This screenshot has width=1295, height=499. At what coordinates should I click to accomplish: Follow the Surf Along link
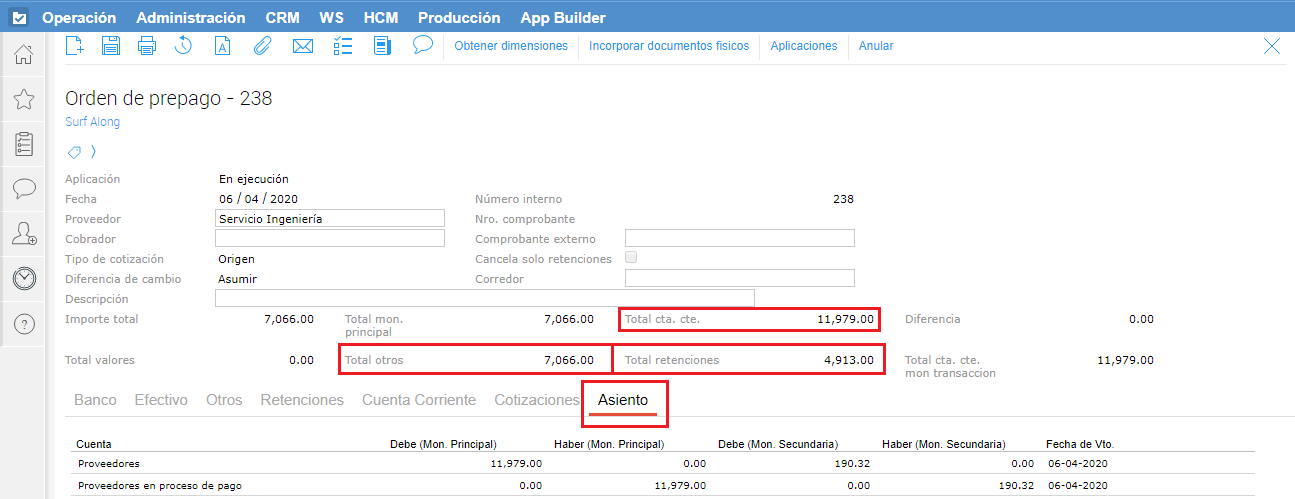pyautogui.click(x=92, y=122)
